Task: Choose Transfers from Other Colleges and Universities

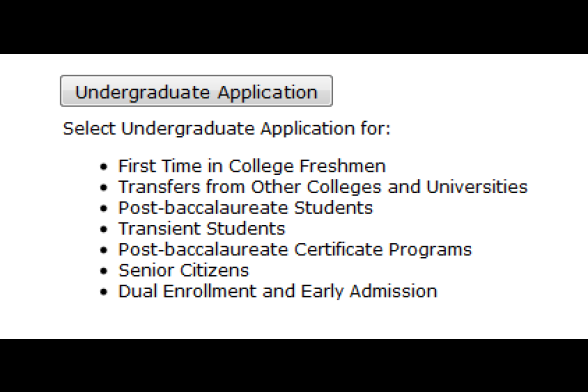Action: click(x=323, y=187)
